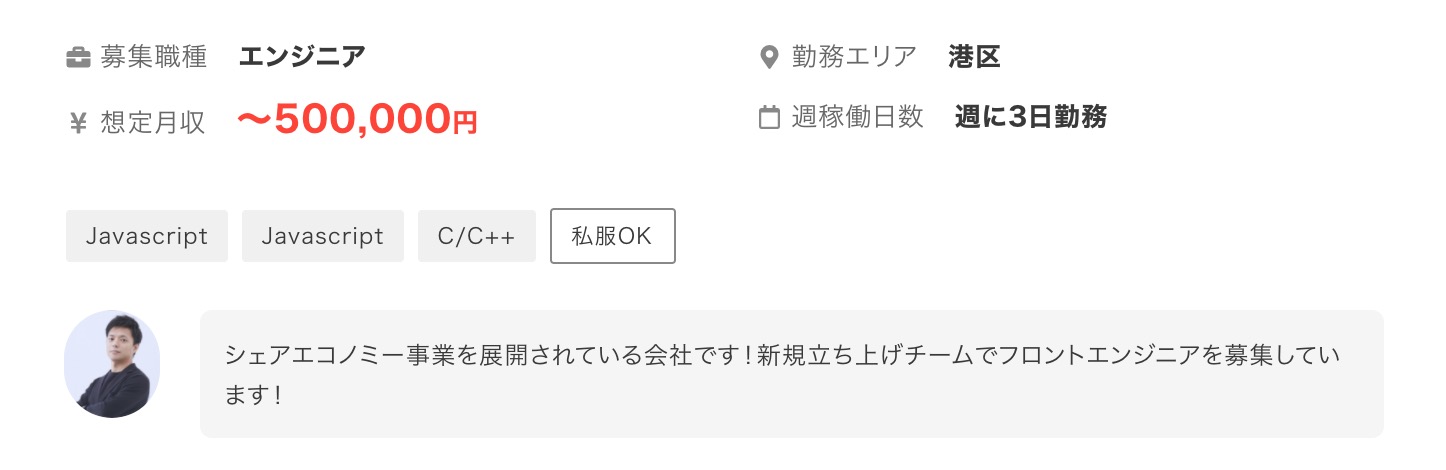Click the yen icon beside 想定月収
The image size is (1446, 470).
tap(78, 122)
